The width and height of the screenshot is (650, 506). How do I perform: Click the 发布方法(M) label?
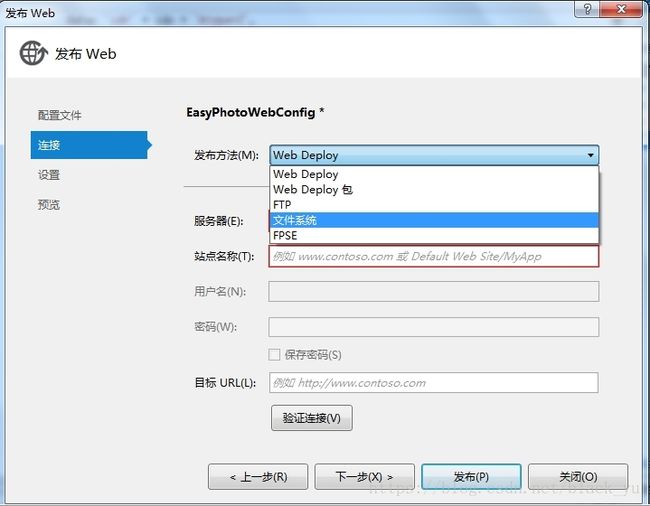[x=226, y=155]
